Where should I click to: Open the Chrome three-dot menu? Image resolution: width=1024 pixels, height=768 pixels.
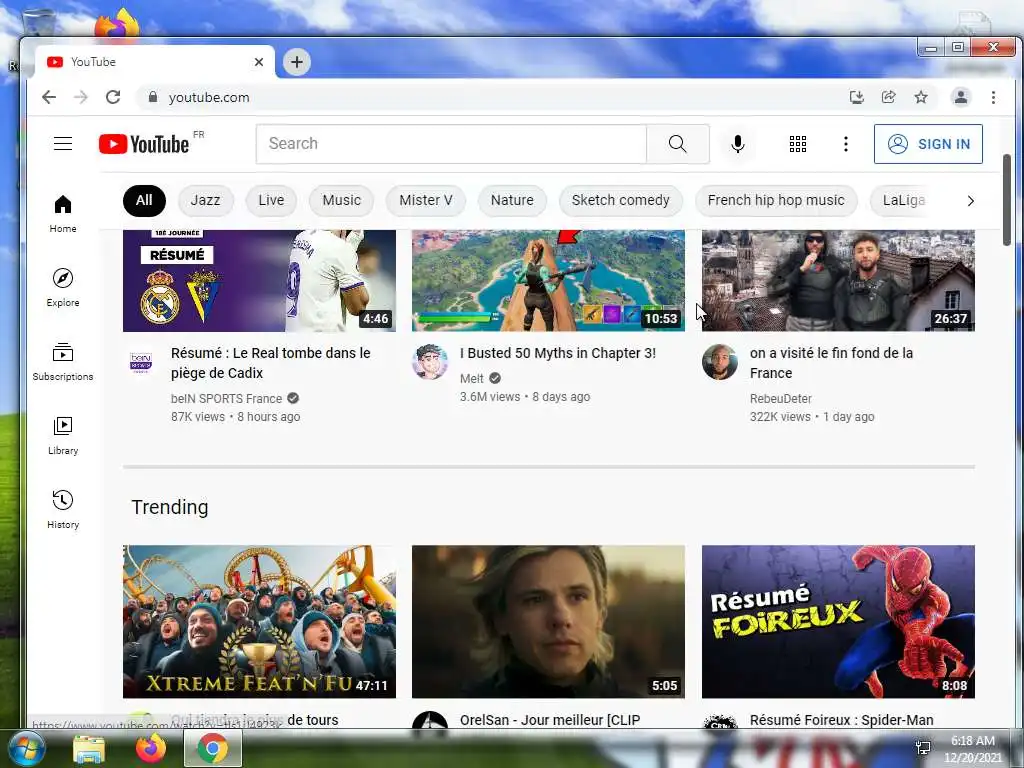pos(993,97)
